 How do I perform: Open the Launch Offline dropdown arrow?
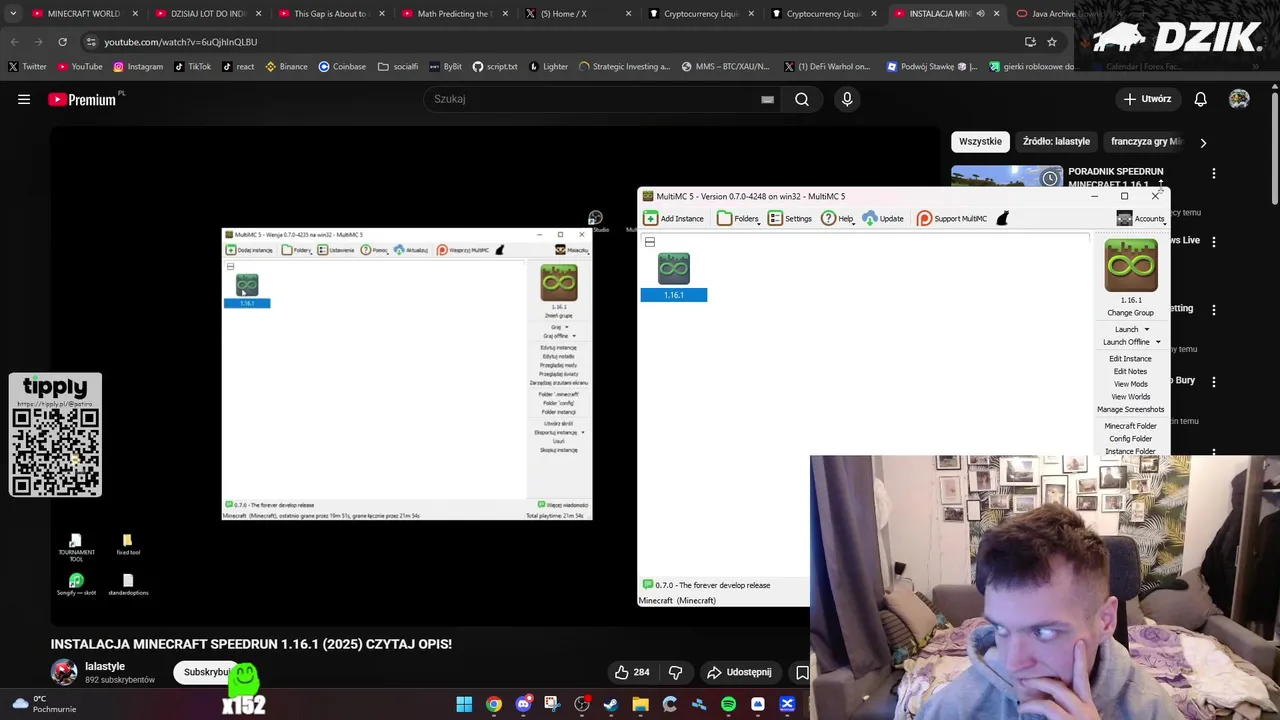pos(1158,342)
